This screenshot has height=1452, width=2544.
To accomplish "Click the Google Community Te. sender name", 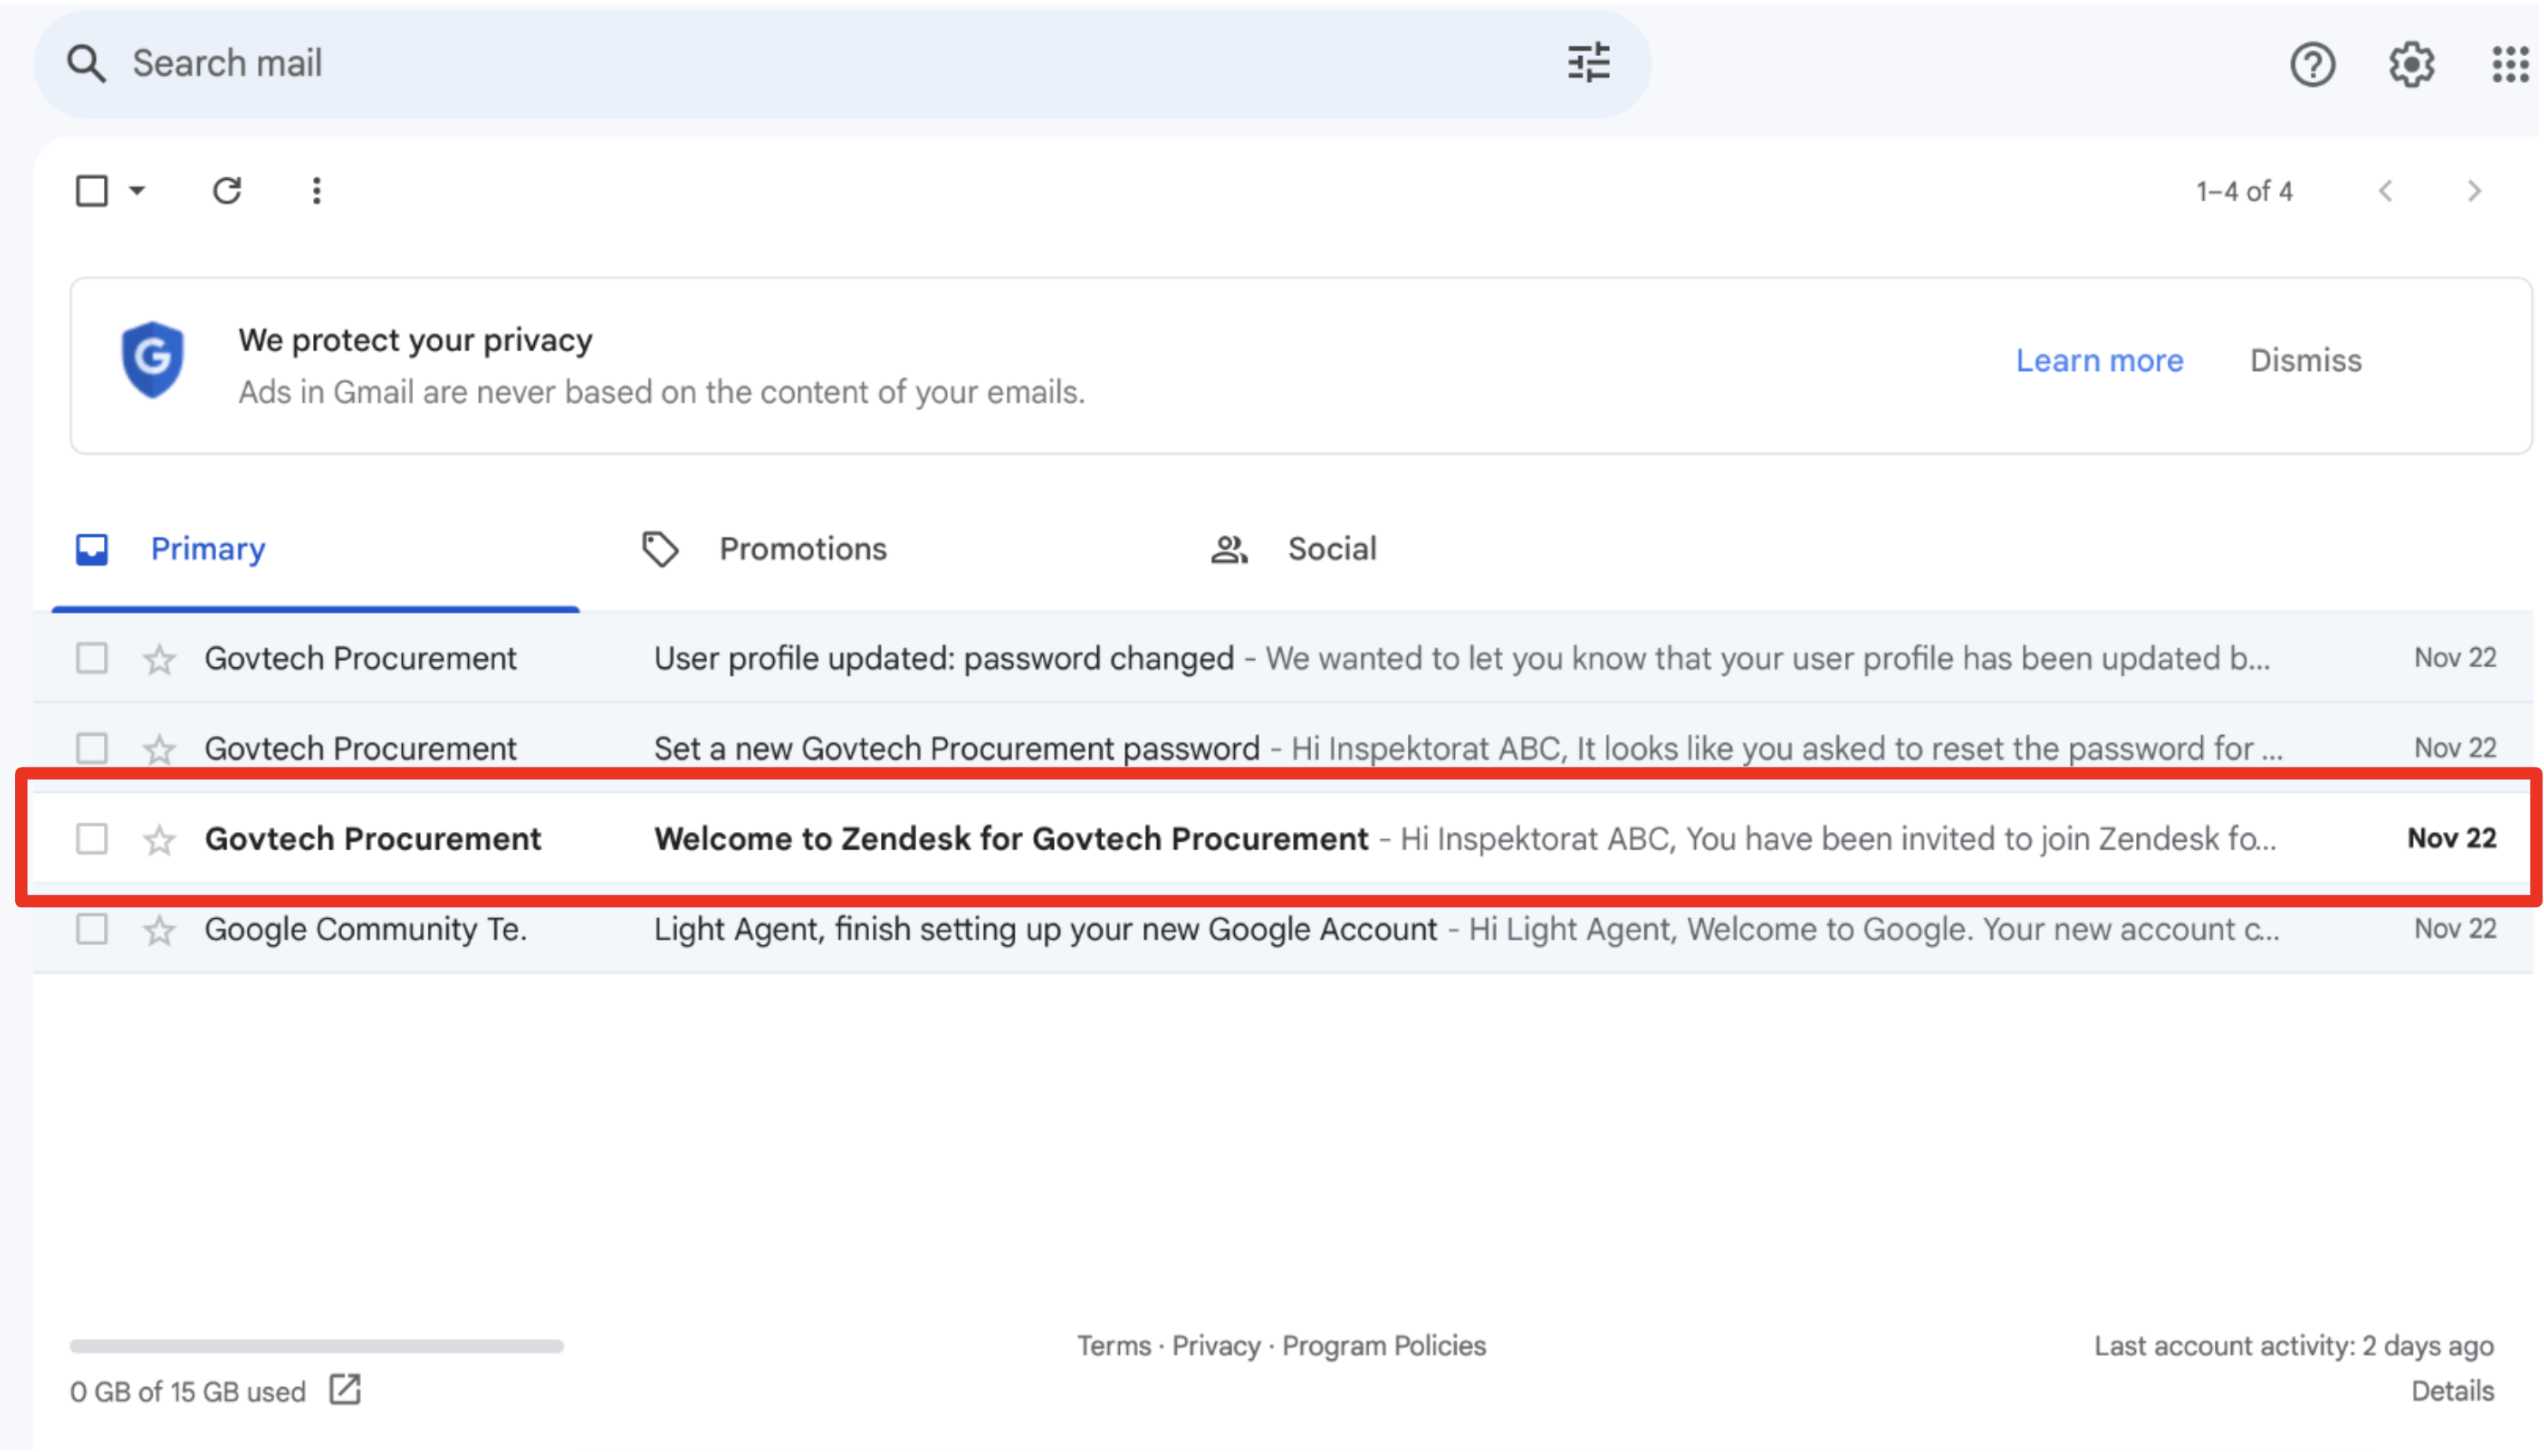I will pos(366,929).
